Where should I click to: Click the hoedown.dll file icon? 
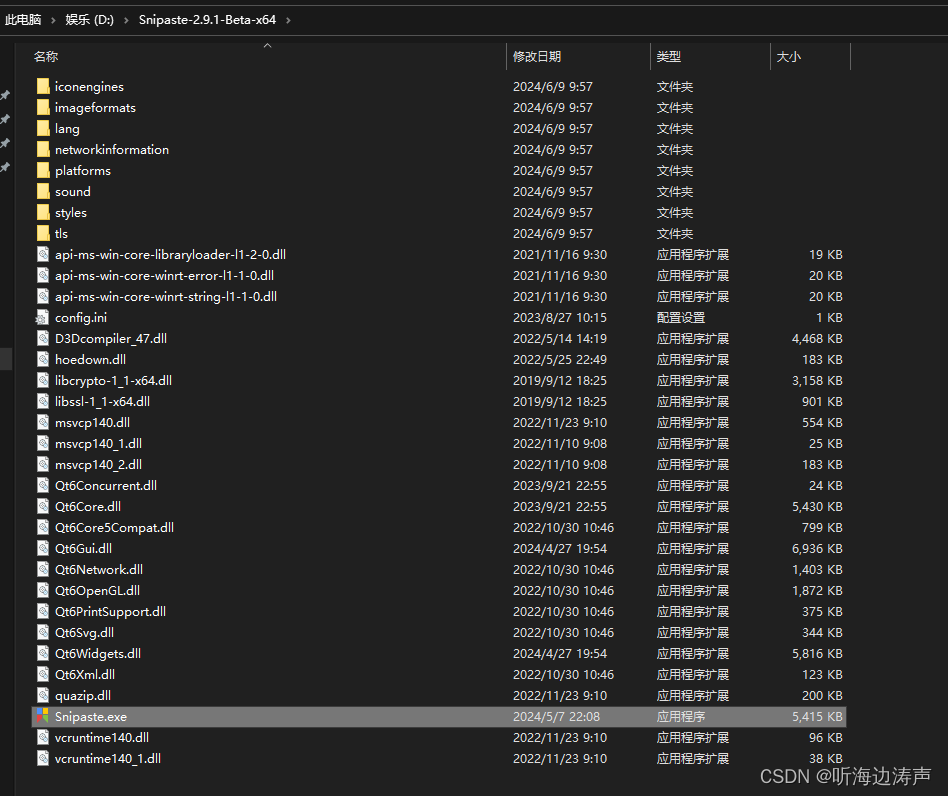(x=43, y=360)
